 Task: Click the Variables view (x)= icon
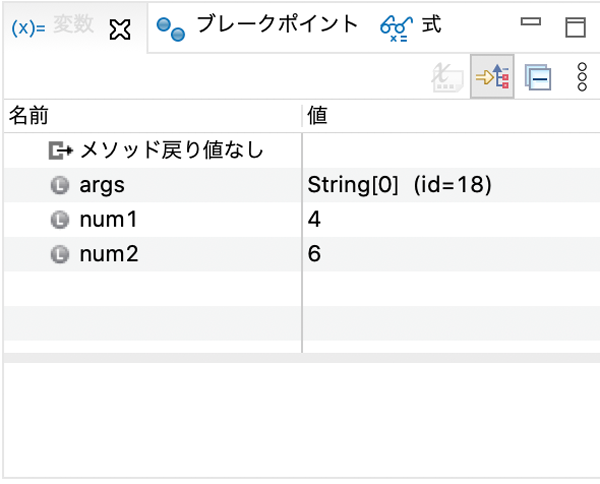point(28,28)
